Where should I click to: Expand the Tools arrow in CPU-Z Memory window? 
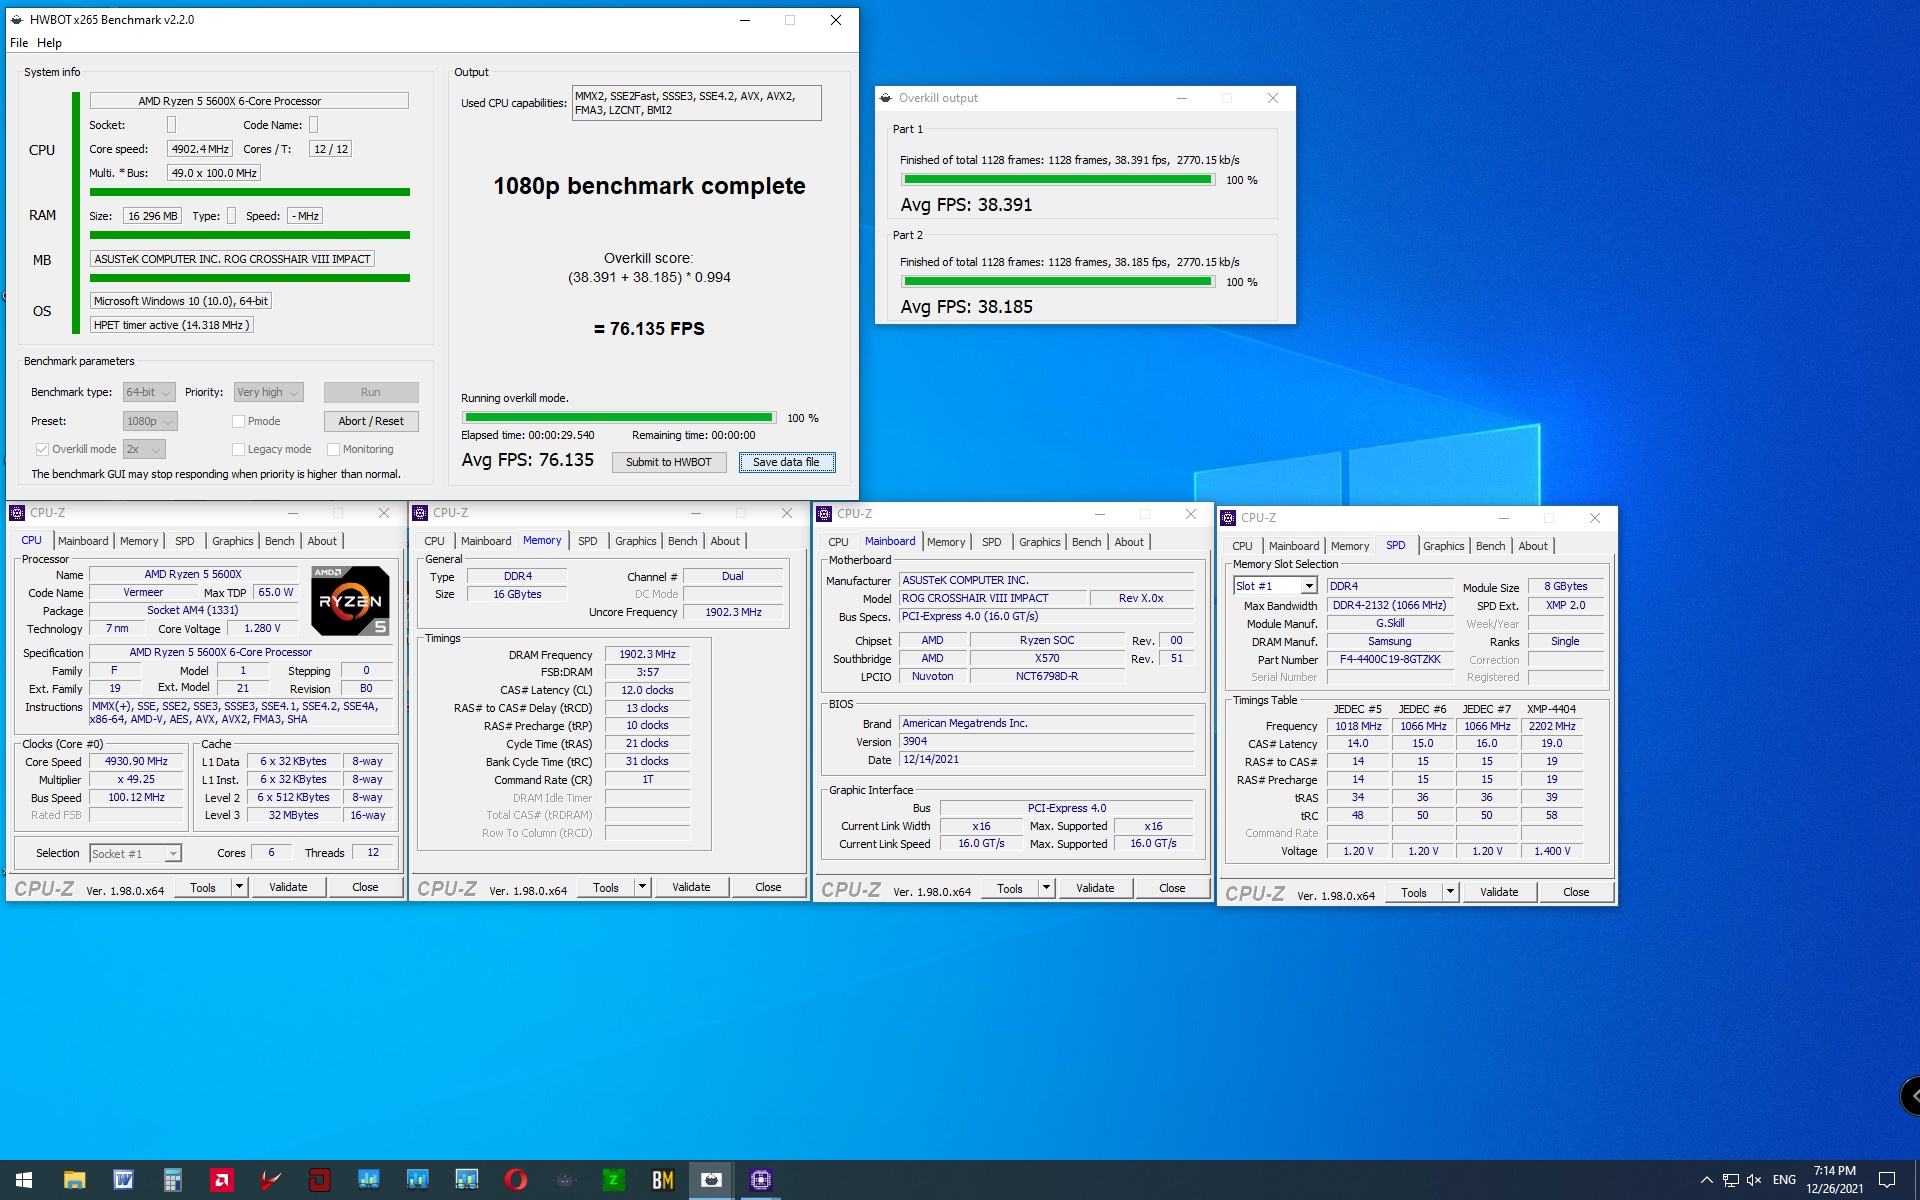tap(642, 887)
